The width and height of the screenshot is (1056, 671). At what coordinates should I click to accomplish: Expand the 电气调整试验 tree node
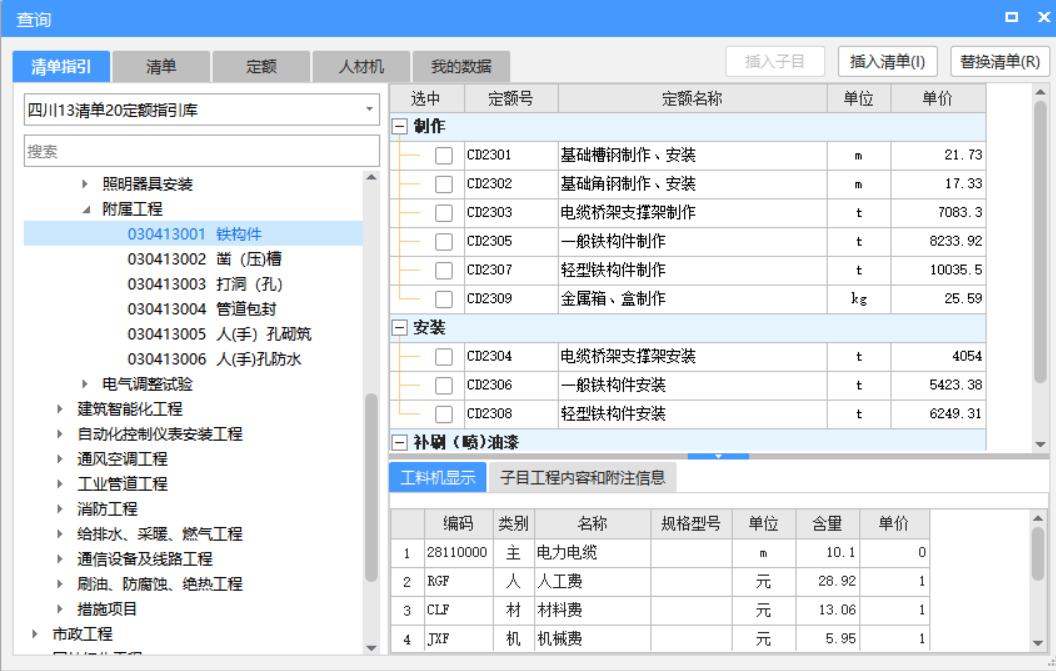pos(85,384)
